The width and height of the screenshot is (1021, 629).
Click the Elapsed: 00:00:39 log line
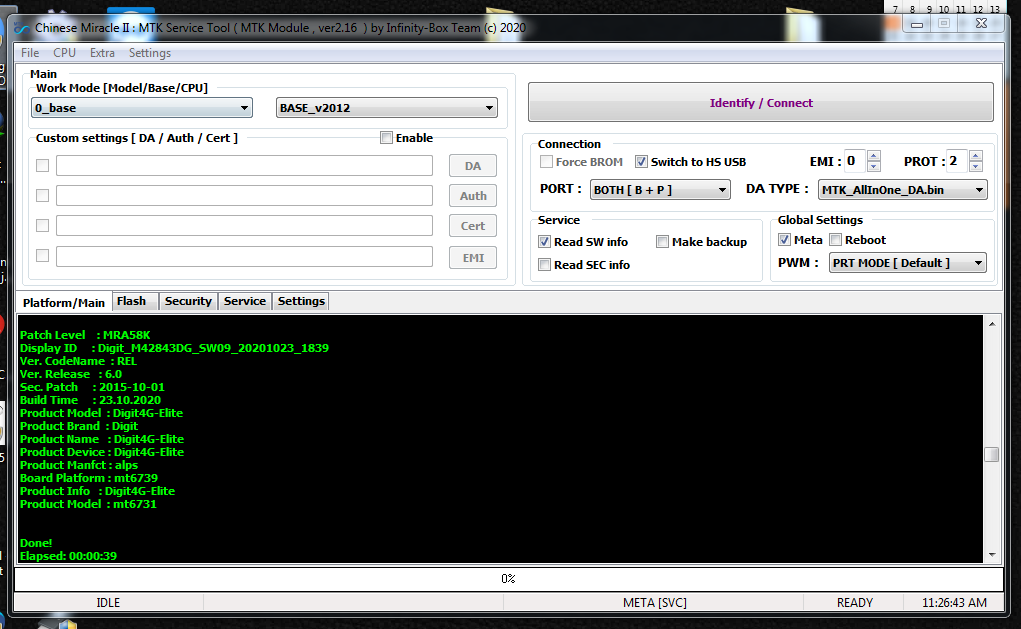(68, 556)
